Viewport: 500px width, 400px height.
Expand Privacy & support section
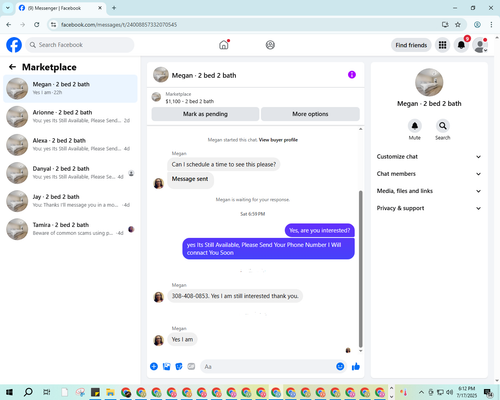429,208
